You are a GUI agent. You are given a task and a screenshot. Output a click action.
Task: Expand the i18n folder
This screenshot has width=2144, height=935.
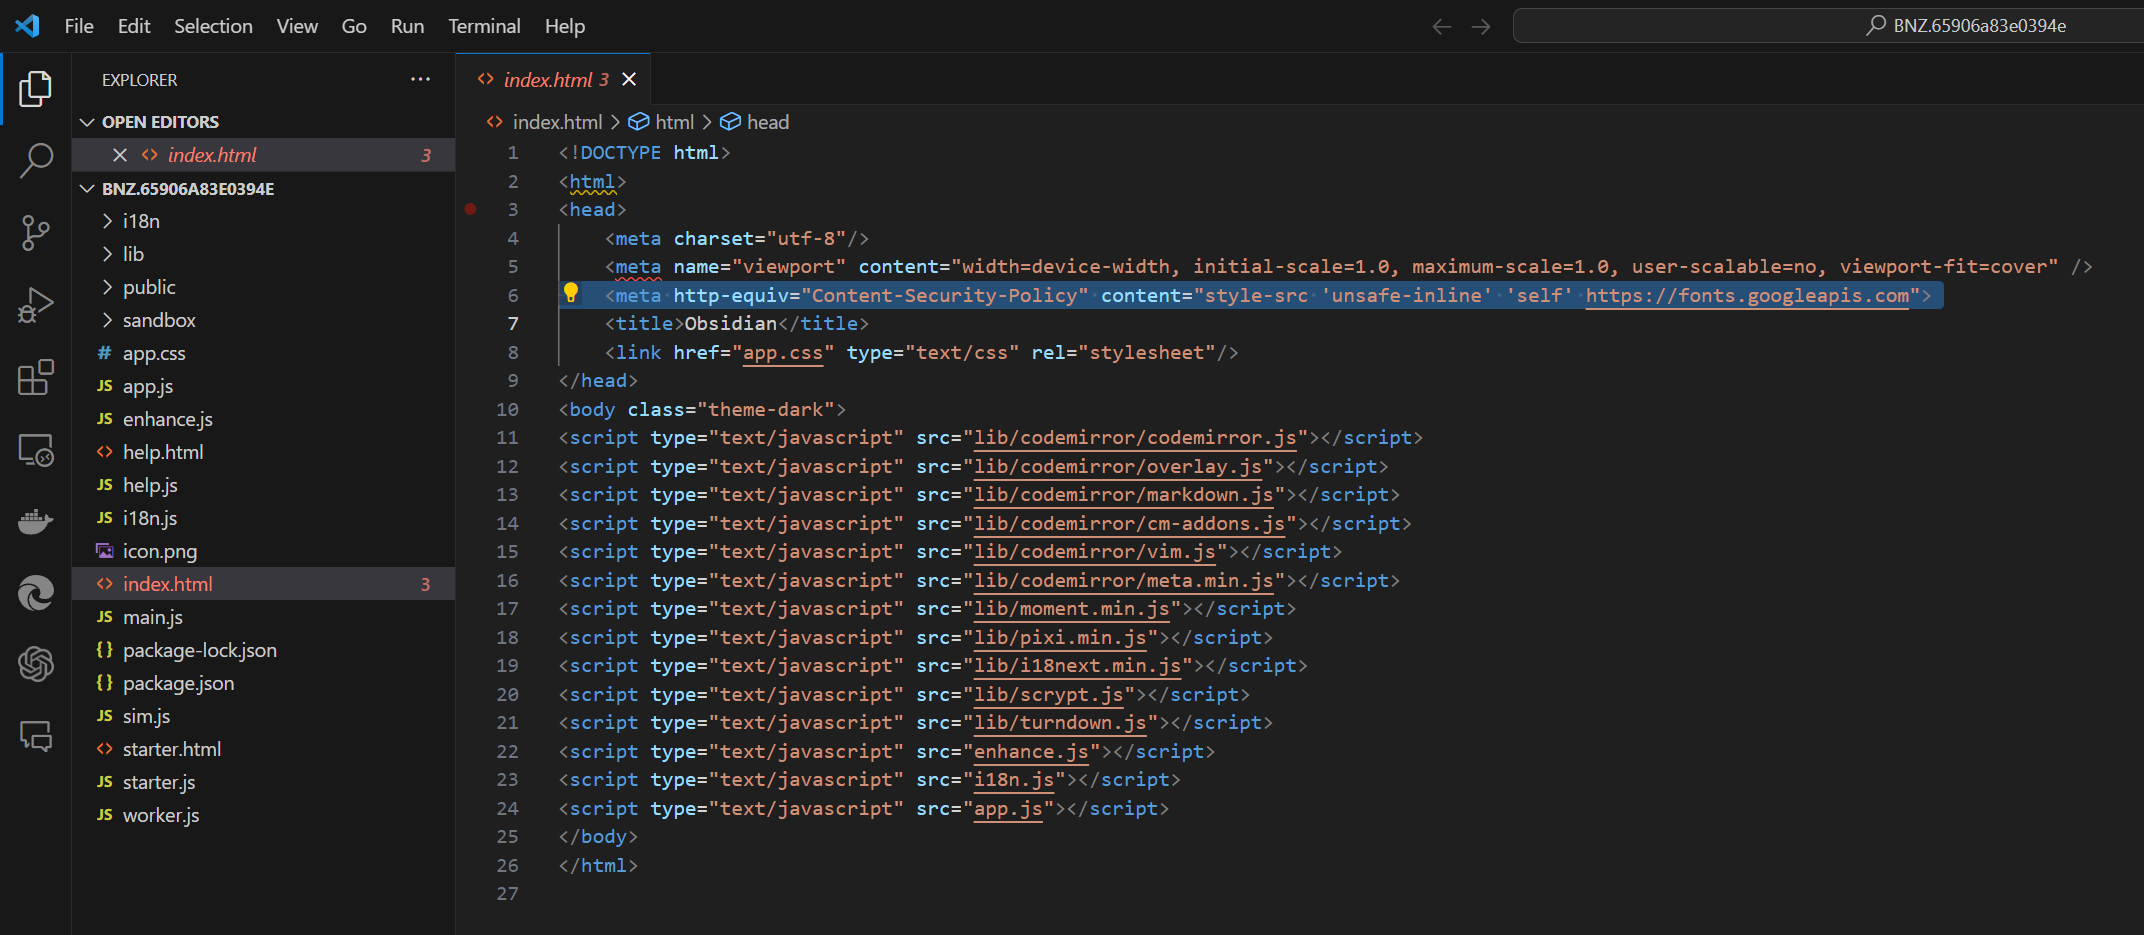pos(141,221)
